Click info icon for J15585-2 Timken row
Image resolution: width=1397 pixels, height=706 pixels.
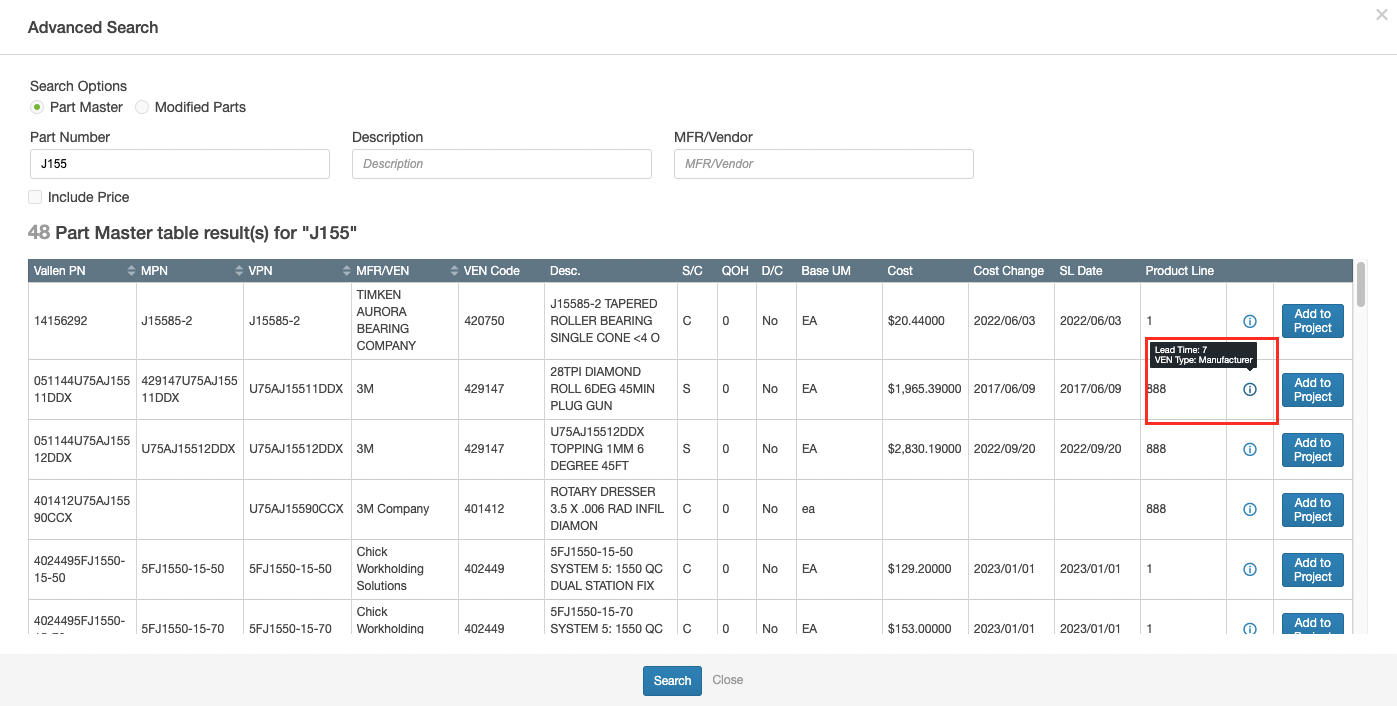pos(1249,321)
